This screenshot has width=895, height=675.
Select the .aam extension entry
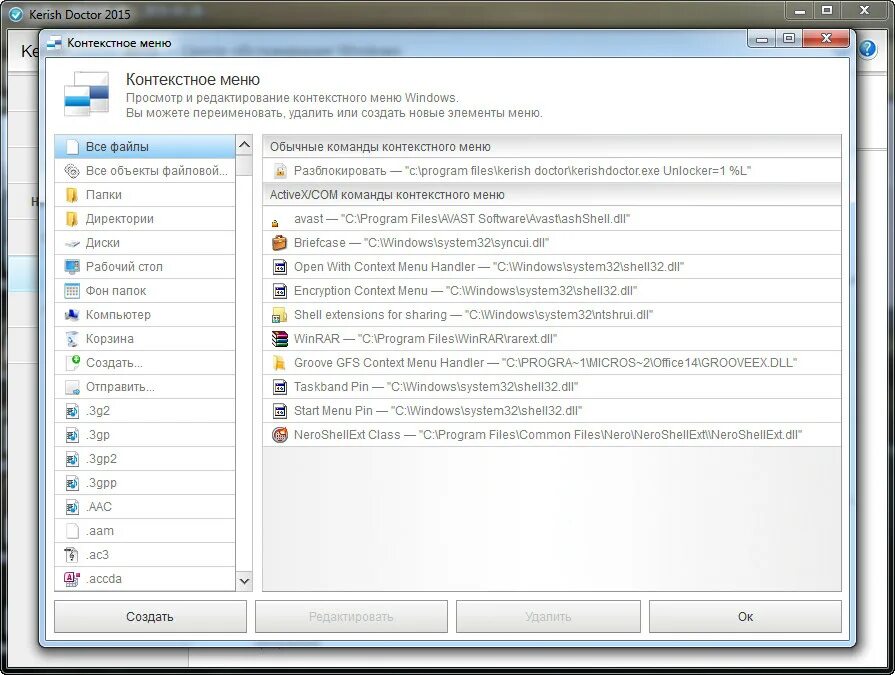click(145, 531)
